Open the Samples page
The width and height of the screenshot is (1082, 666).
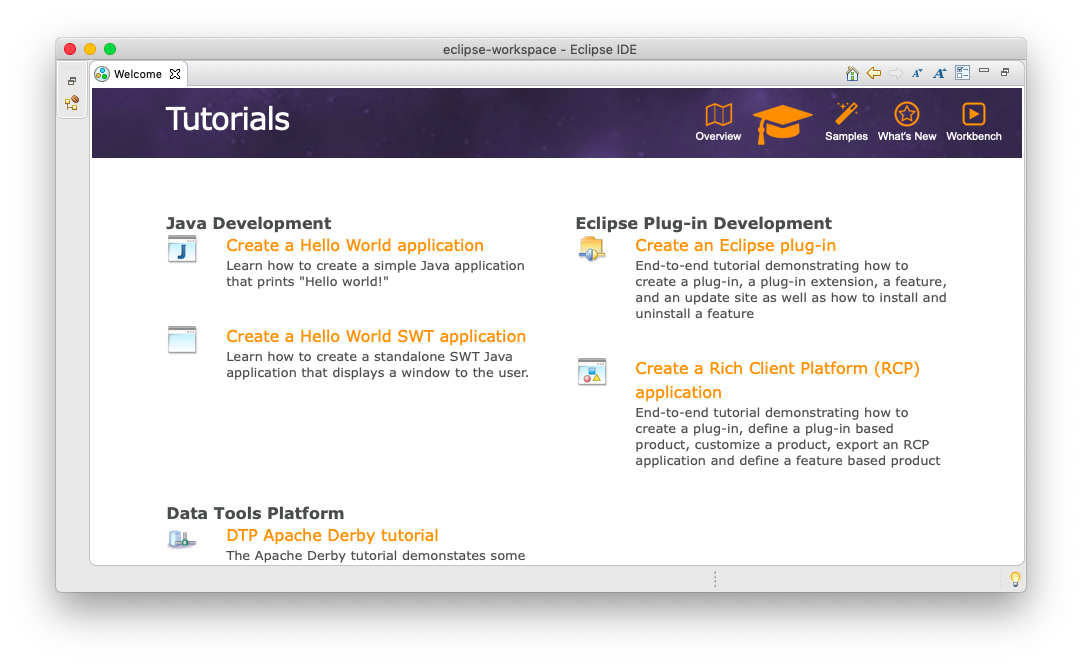tap(846, 122)
